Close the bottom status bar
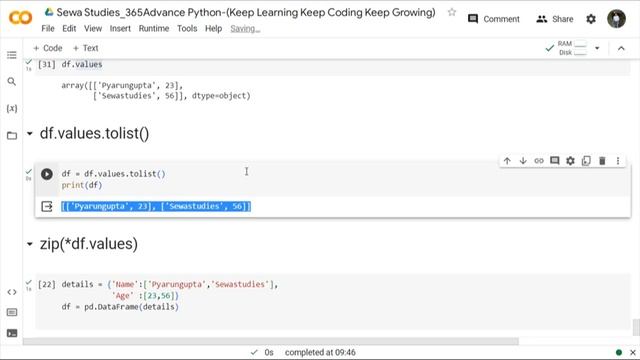Image resolution: width=640 pixels, height=360 pixels. 633,352
